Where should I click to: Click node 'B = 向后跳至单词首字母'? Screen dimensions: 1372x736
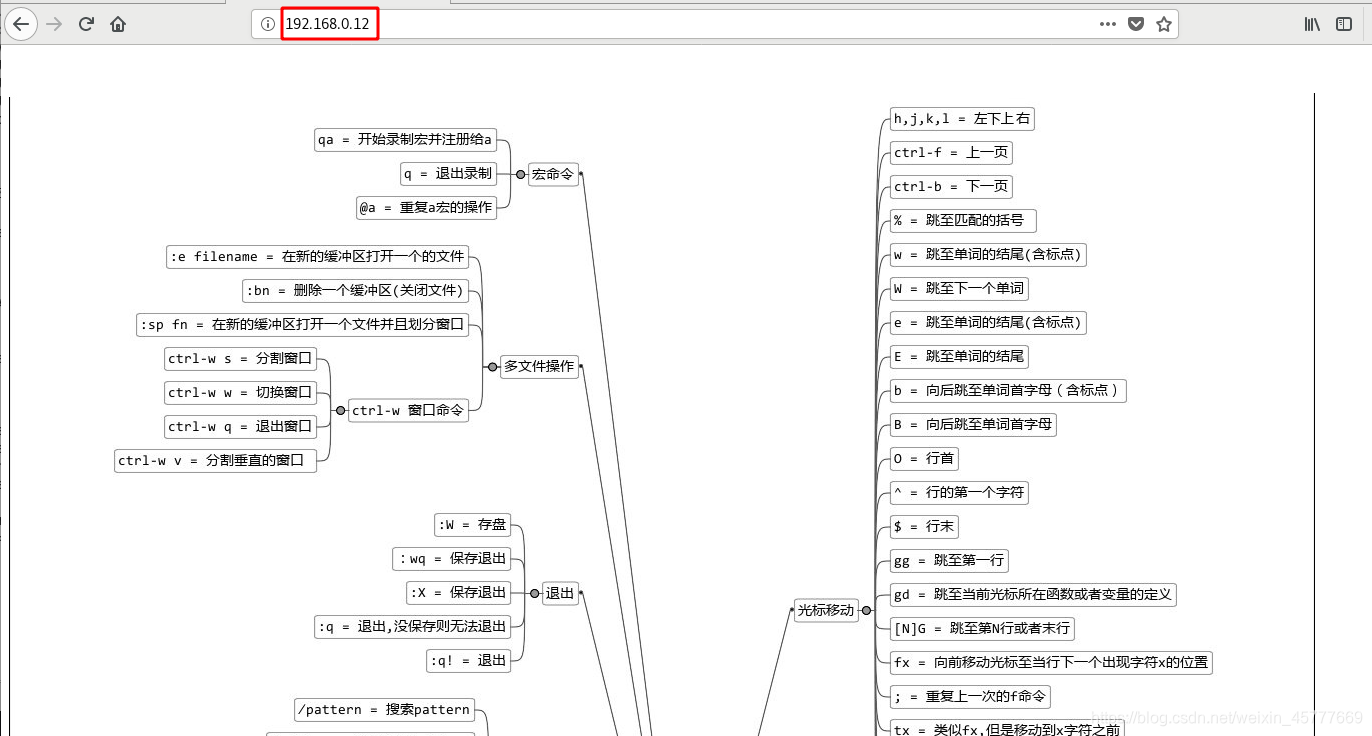tap(973, 425)
